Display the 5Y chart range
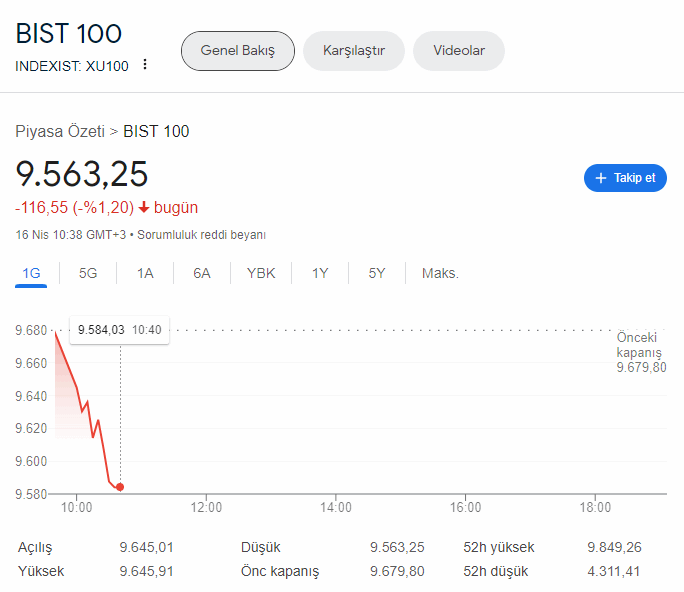This screenshot has height=592, width=684. click(x=377, y=273)
